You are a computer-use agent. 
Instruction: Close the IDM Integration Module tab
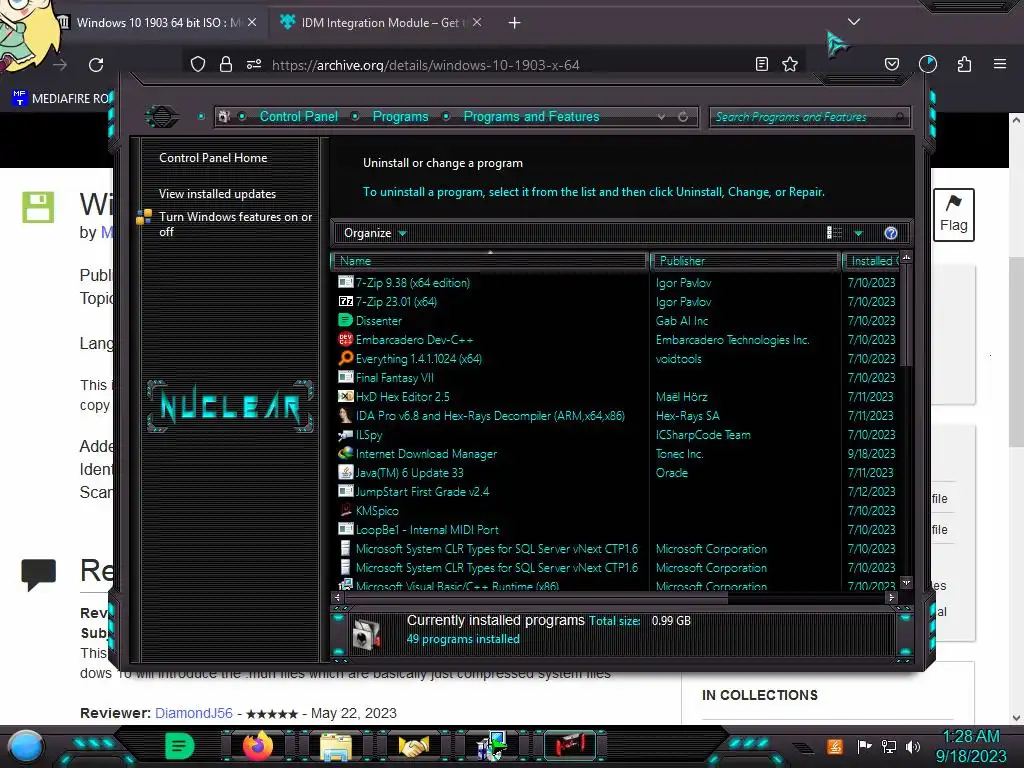click(x=477, y=23)
